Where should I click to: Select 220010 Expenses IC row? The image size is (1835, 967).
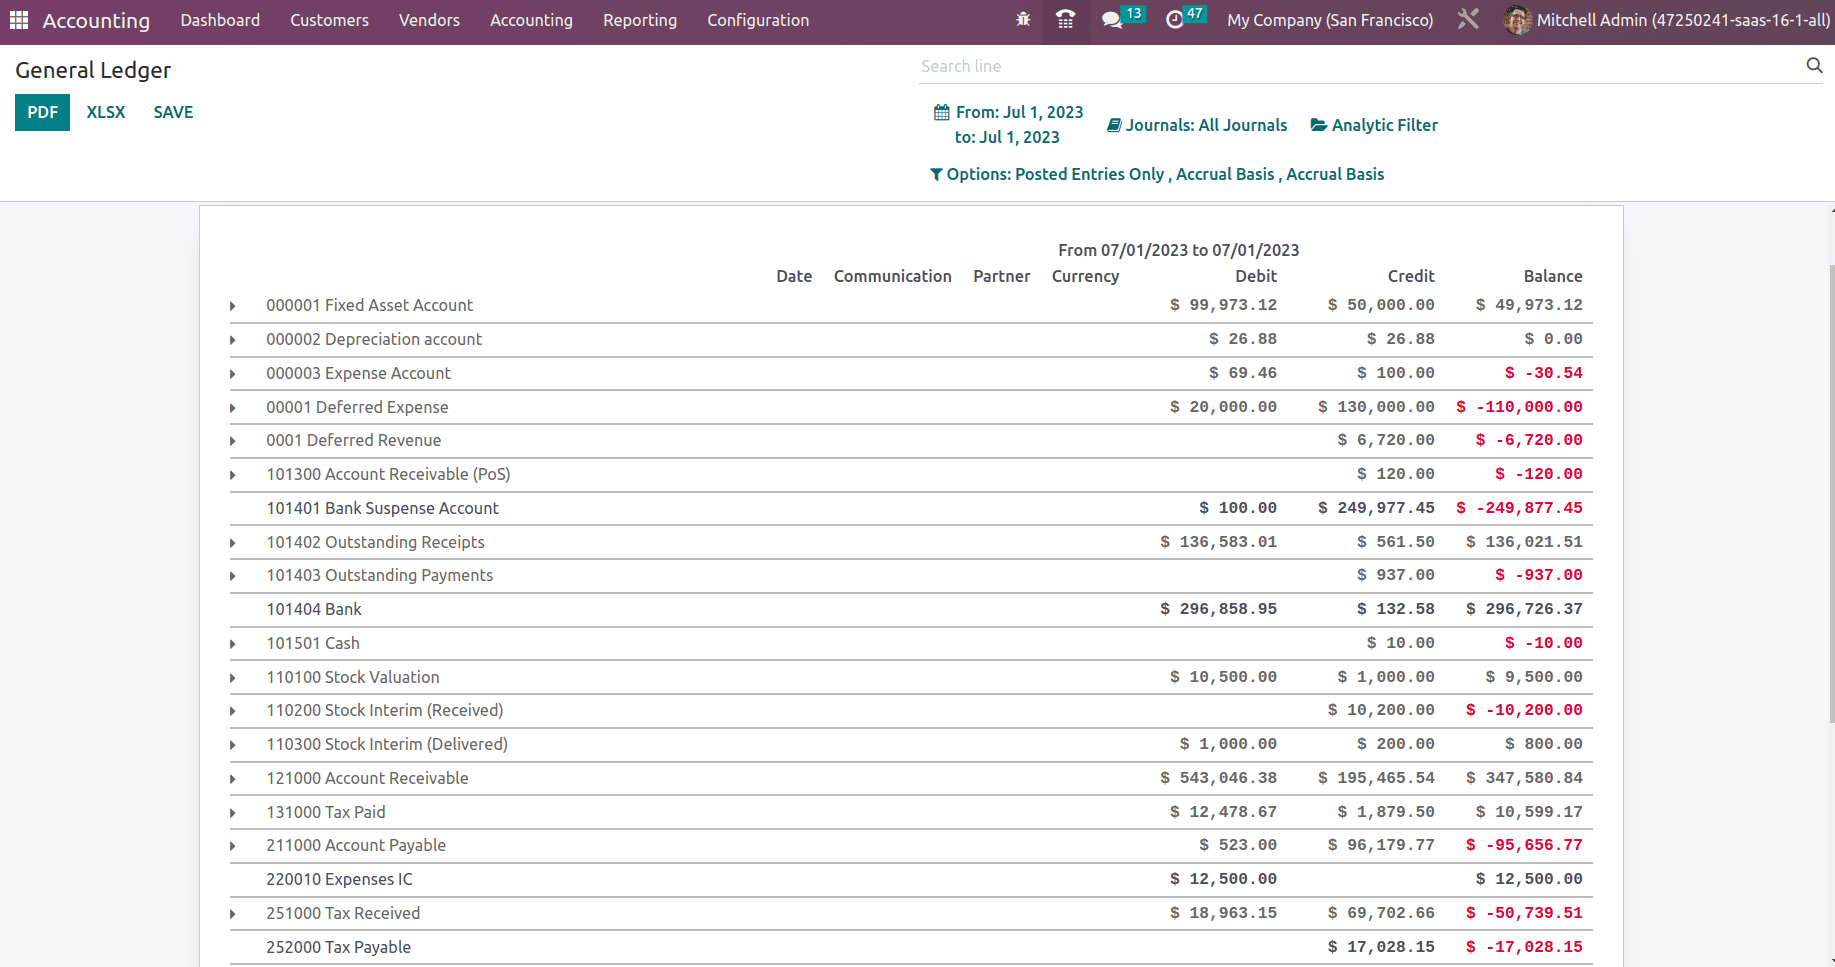coord(911,879)
